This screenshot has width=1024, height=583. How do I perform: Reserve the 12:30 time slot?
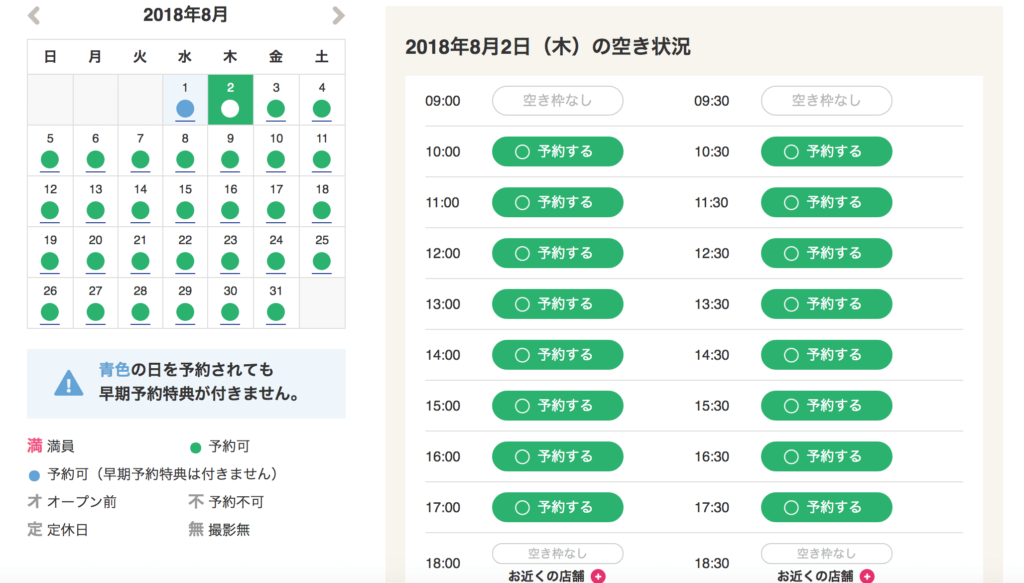point(826,253)
